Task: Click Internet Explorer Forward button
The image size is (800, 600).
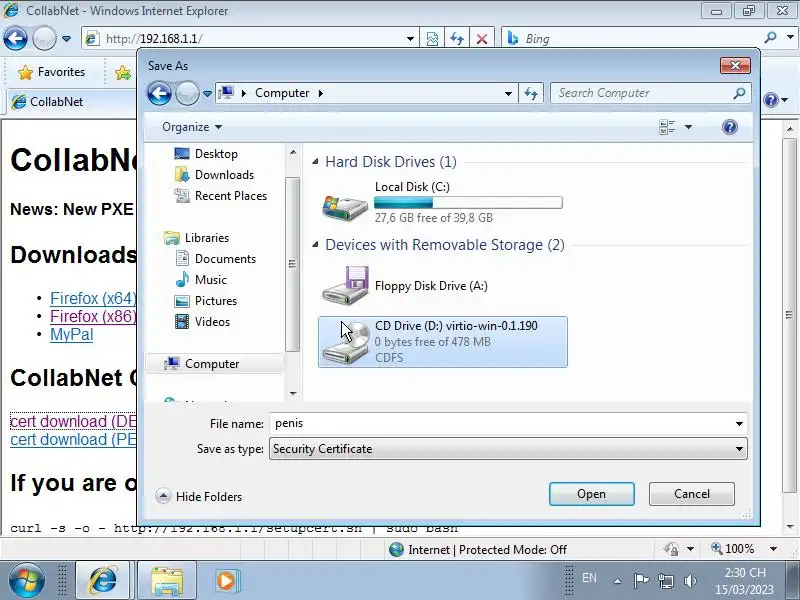Action: (44, 38)
